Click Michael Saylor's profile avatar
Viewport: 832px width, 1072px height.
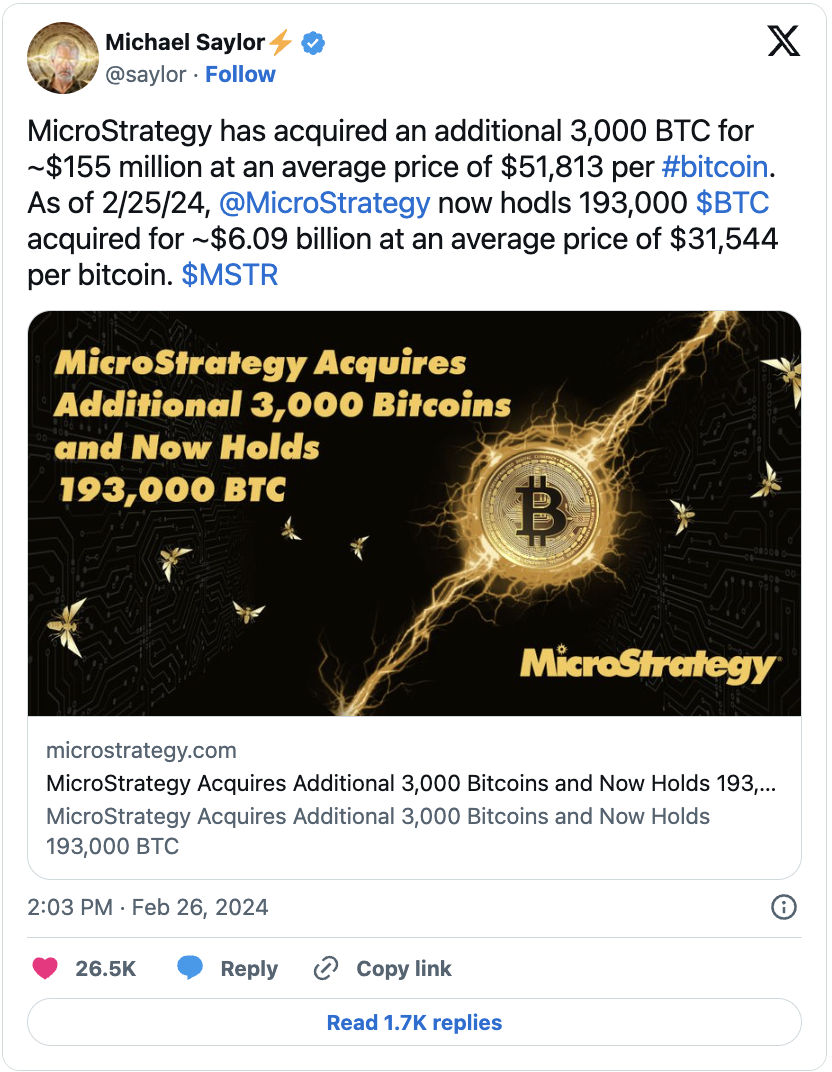click(x=61, y=58)
